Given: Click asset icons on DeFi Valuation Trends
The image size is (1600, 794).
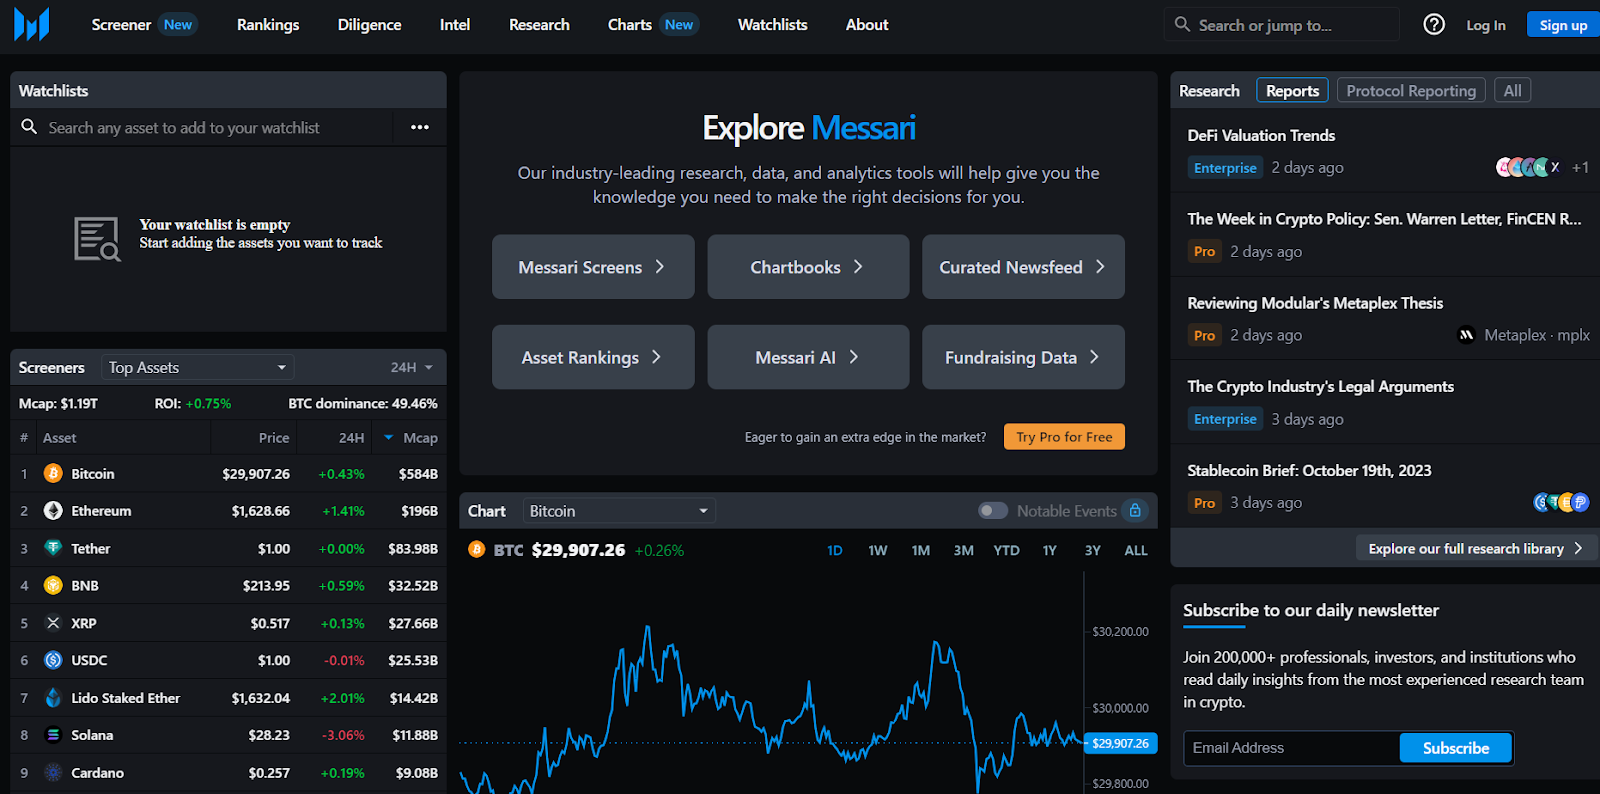Looking at the screenshot, I should pos(1527,167).
